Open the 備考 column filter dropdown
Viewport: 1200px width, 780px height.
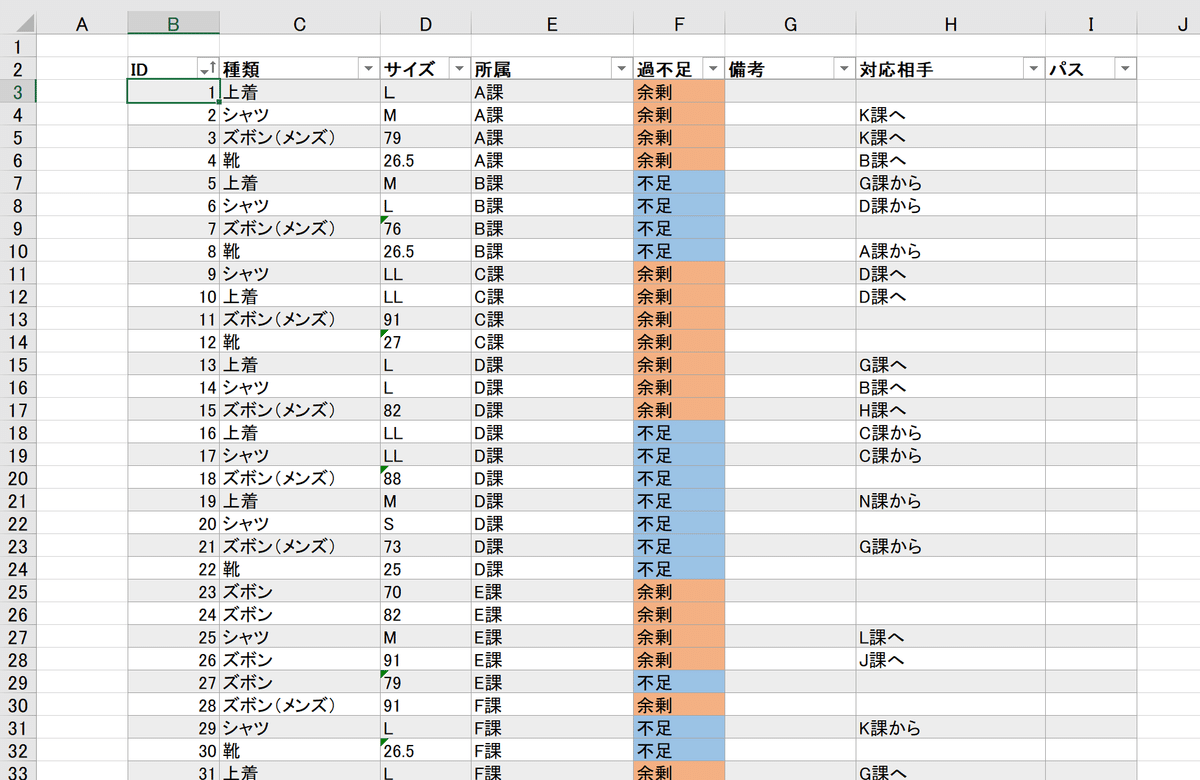point(843,69)
